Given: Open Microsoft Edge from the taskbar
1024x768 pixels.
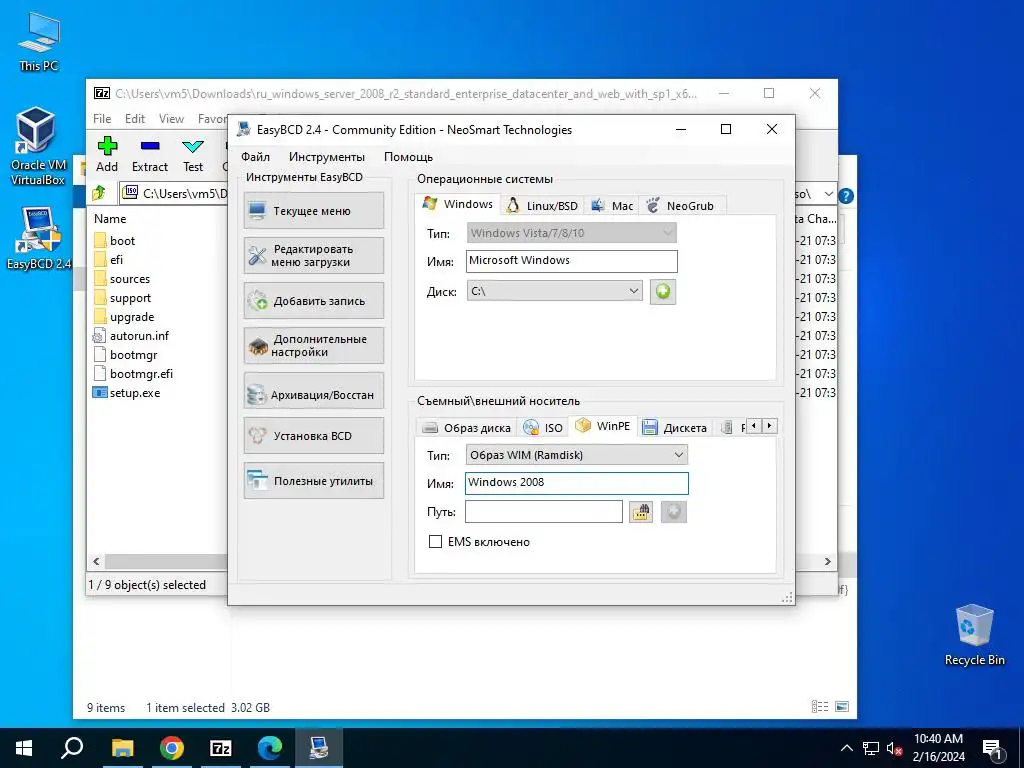Looking at the screenshot, I should click(x=269, y=748).
